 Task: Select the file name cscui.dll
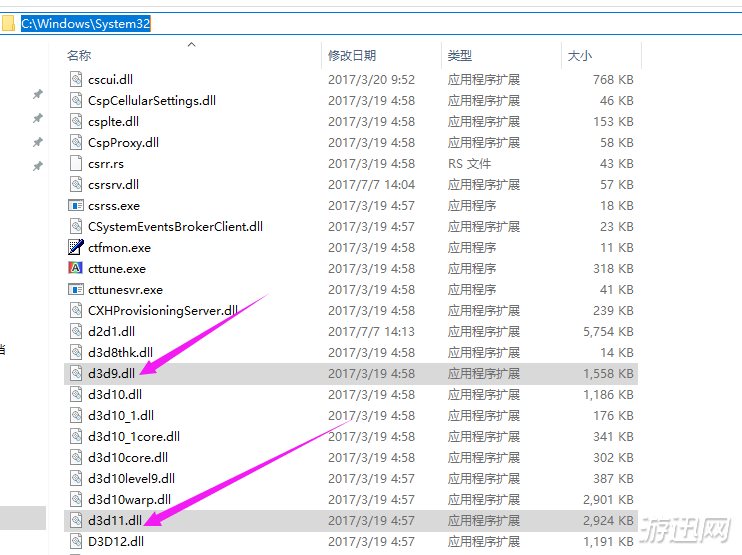(x=110, y=79)
